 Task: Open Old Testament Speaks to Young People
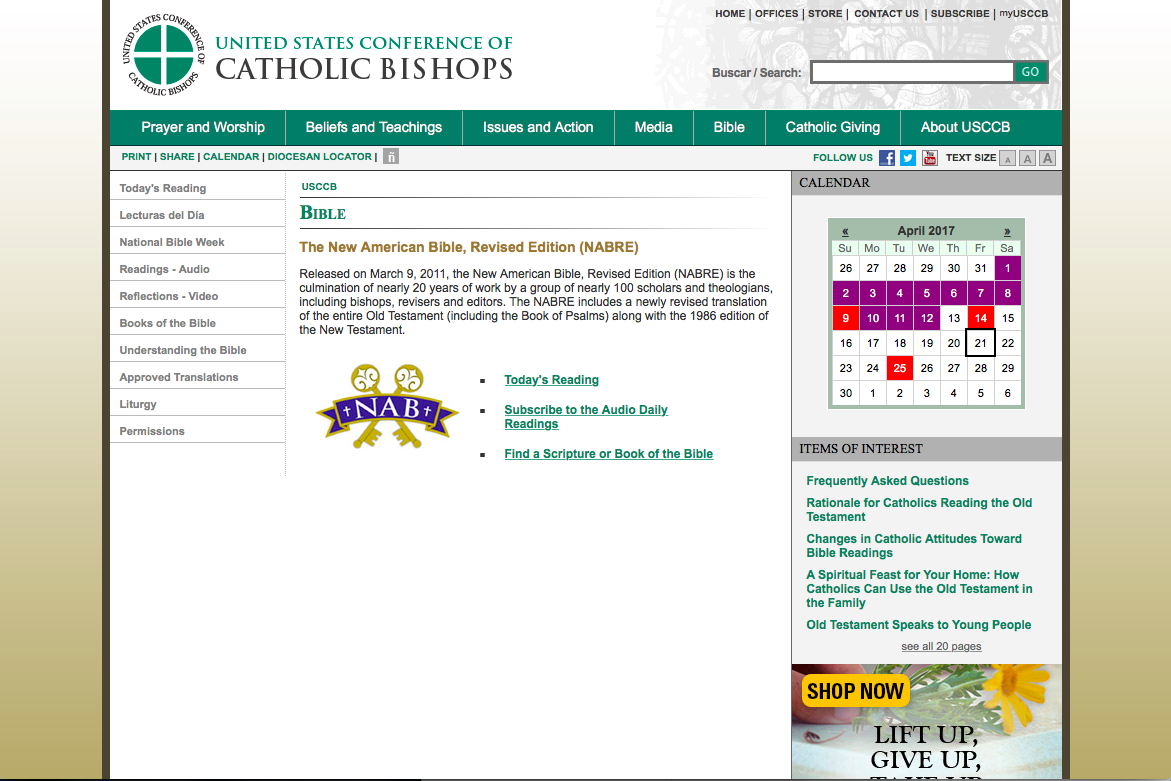[x=919, y=625]
